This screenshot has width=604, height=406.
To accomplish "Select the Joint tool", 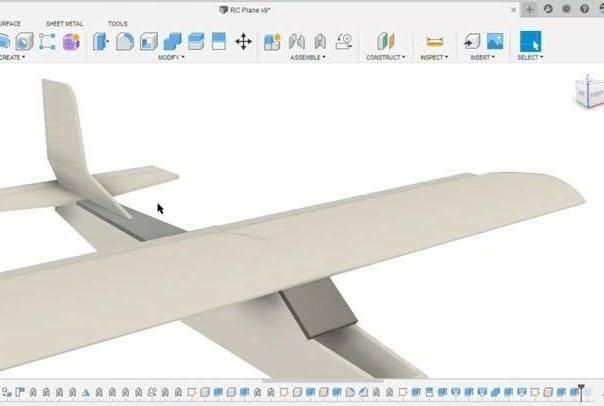I will [297, 41].
